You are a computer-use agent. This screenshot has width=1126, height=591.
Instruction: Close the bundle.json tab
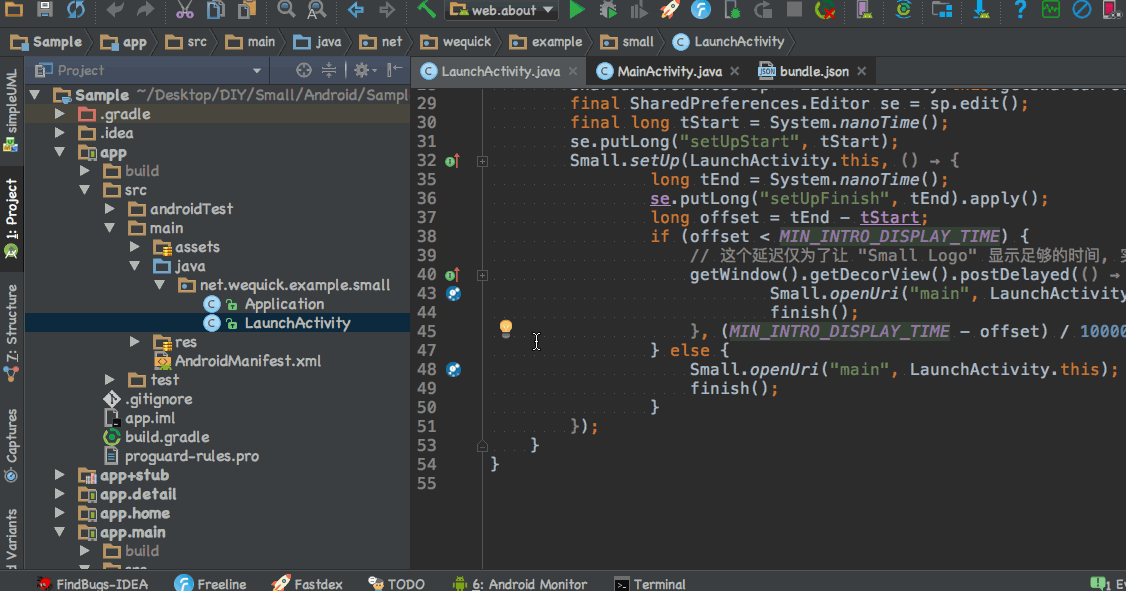(x=862, y=71)
